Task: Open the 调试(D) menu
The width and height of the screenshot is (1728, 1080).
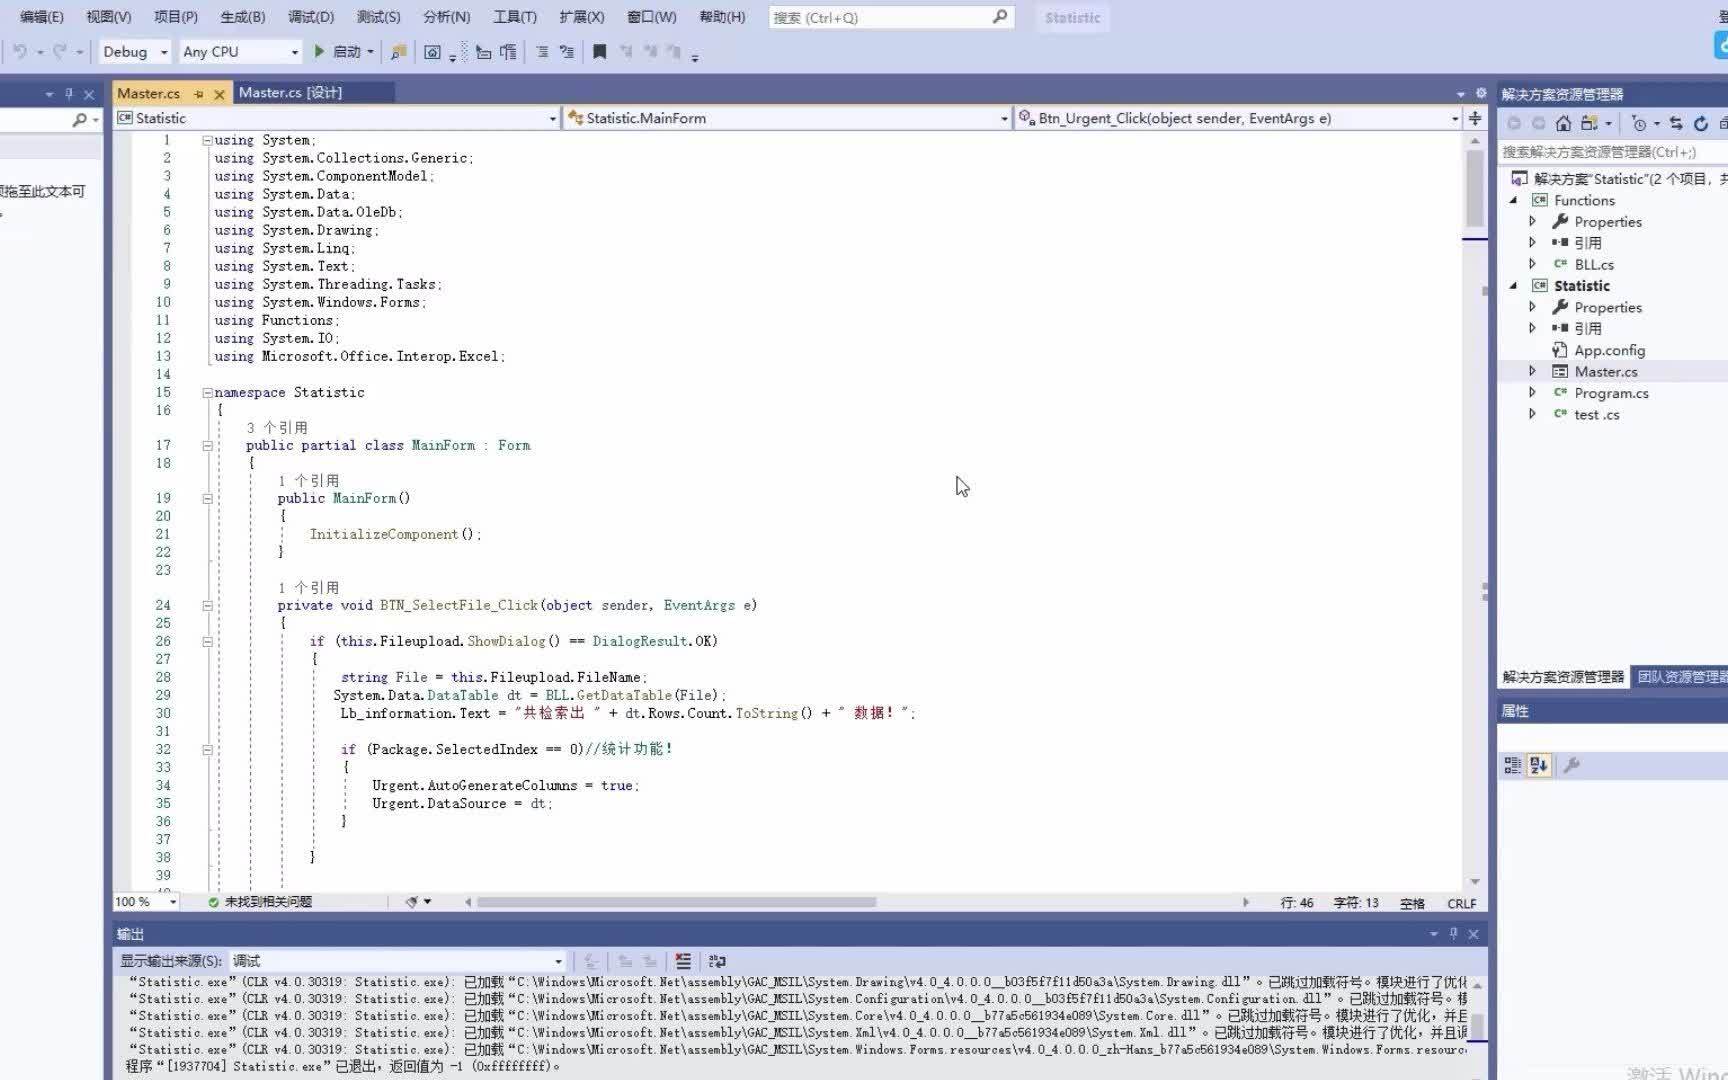Action: coord(311,17)
